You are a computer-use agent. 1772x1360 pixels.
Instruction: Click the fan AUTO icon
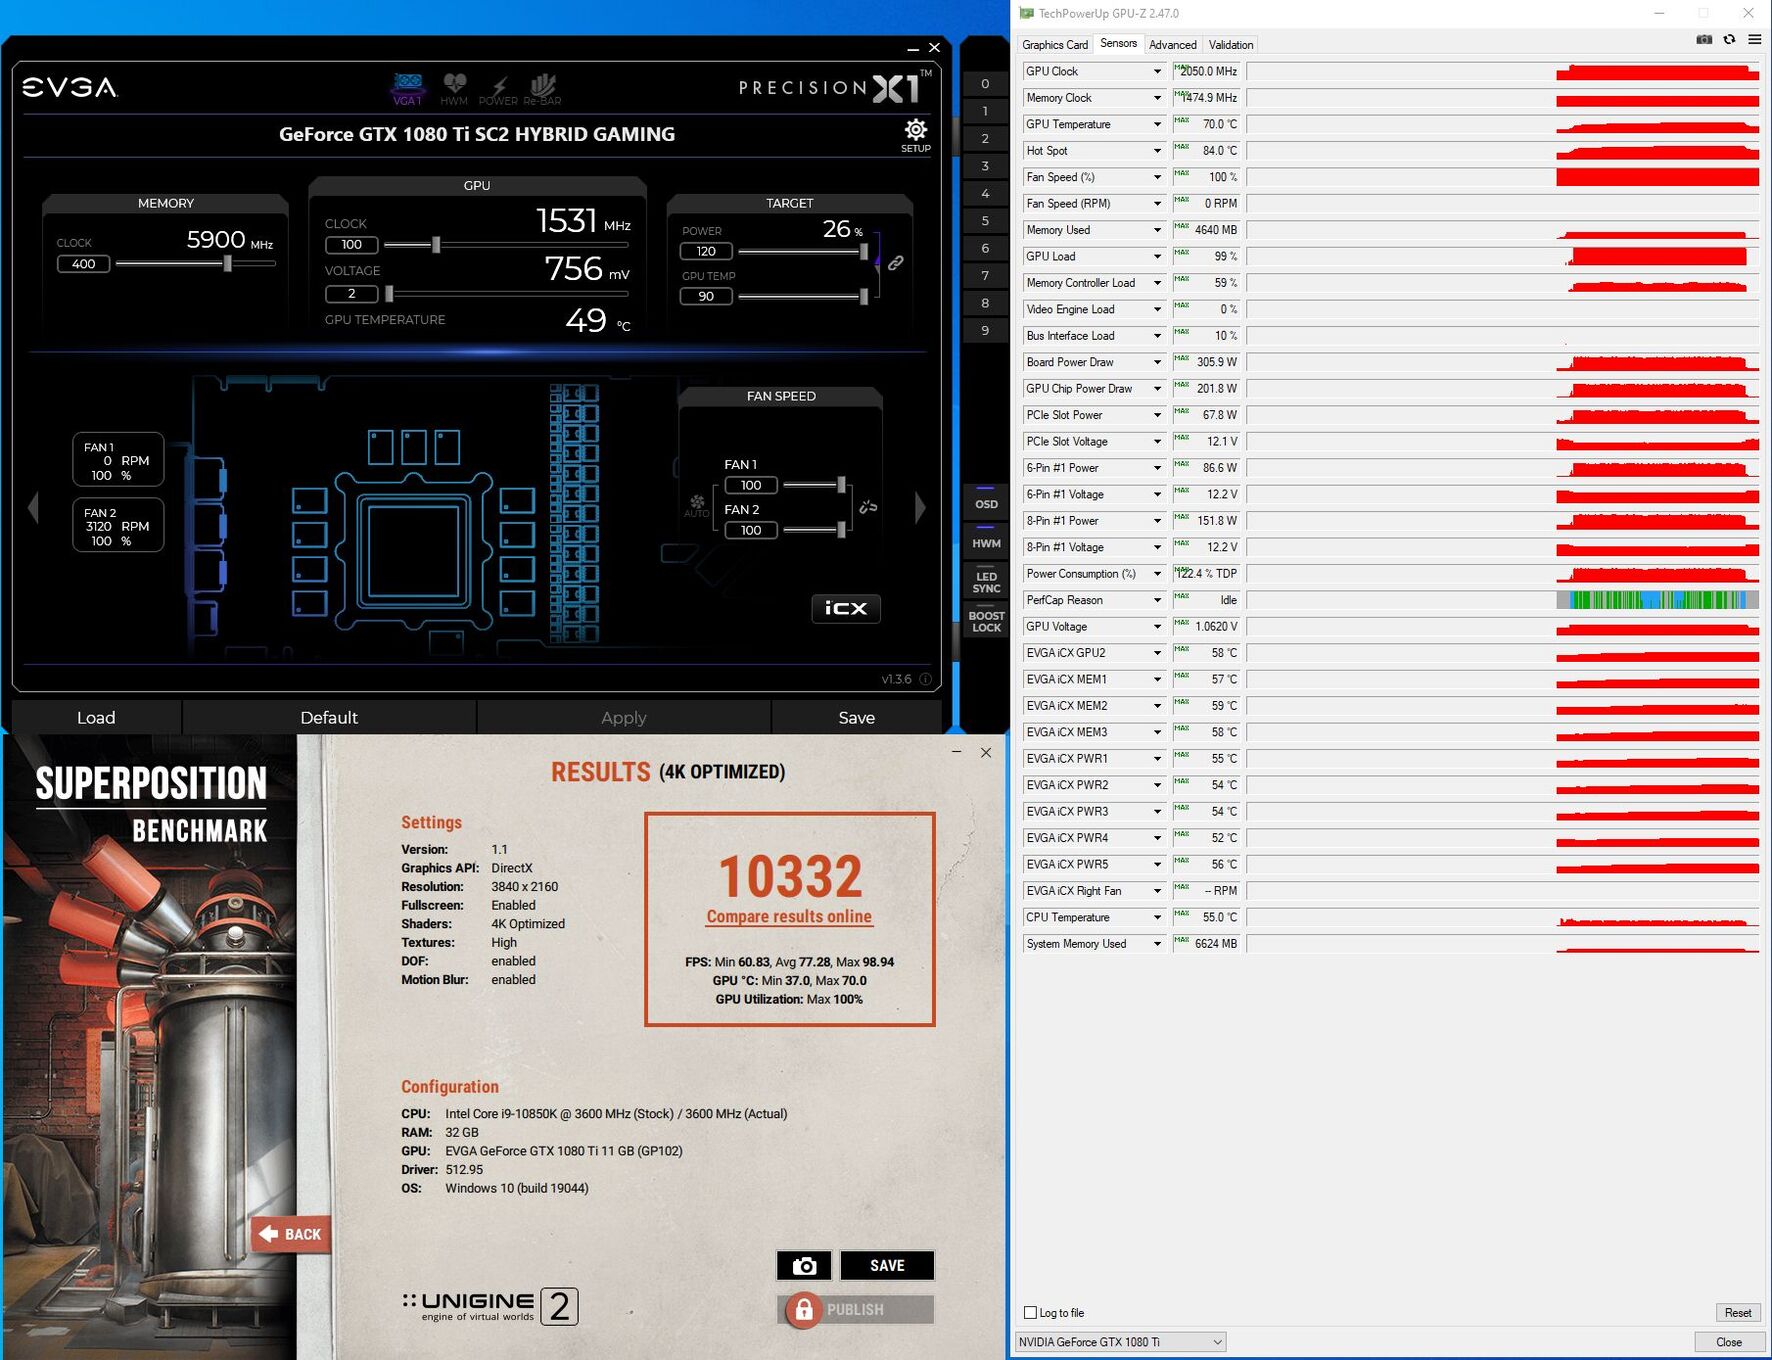point(697,505)
